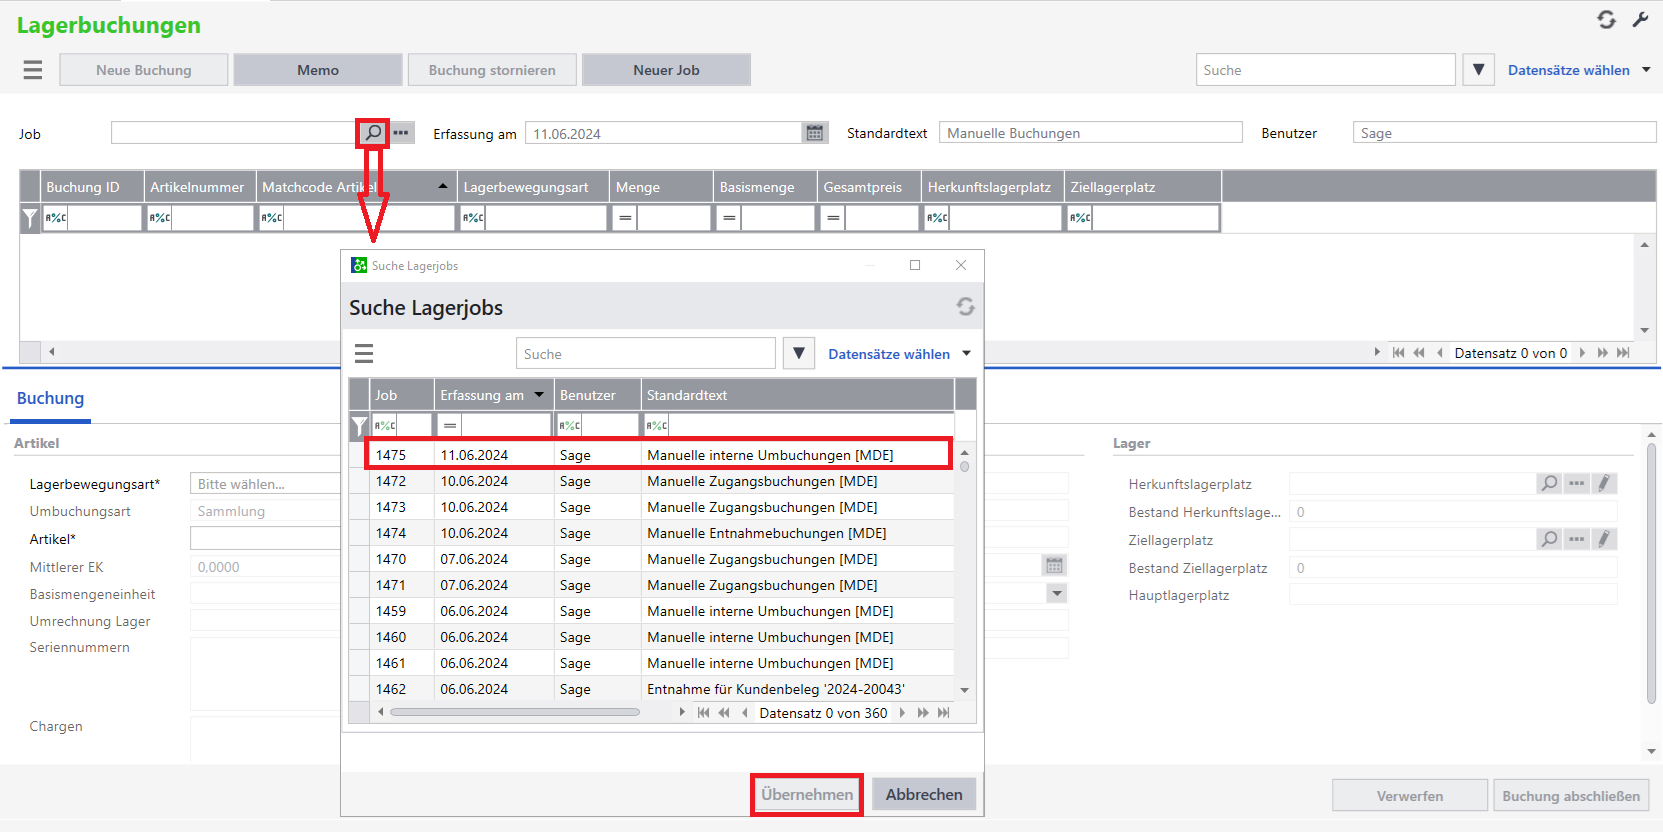Click the edit pencil icon for Ziellagerplatz
1663x832 pixels.
tap(1604, 540)
